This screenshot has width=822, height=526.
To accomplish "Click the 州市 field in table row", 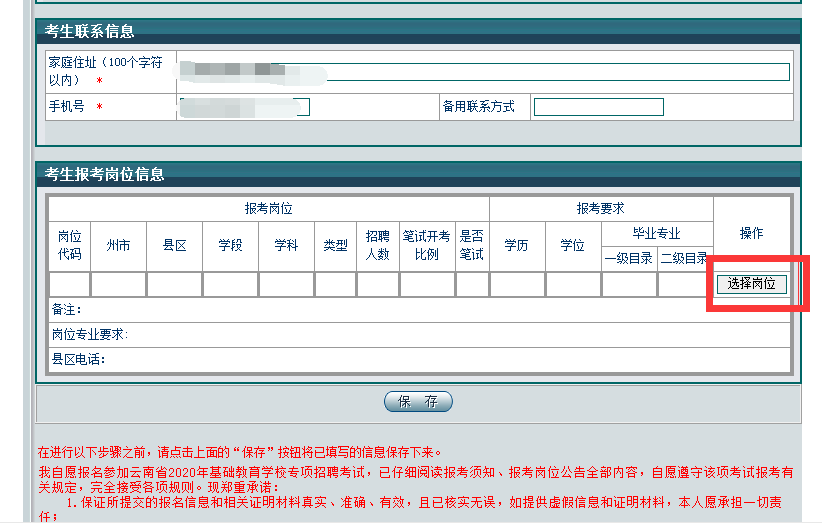I will [118, 285].
